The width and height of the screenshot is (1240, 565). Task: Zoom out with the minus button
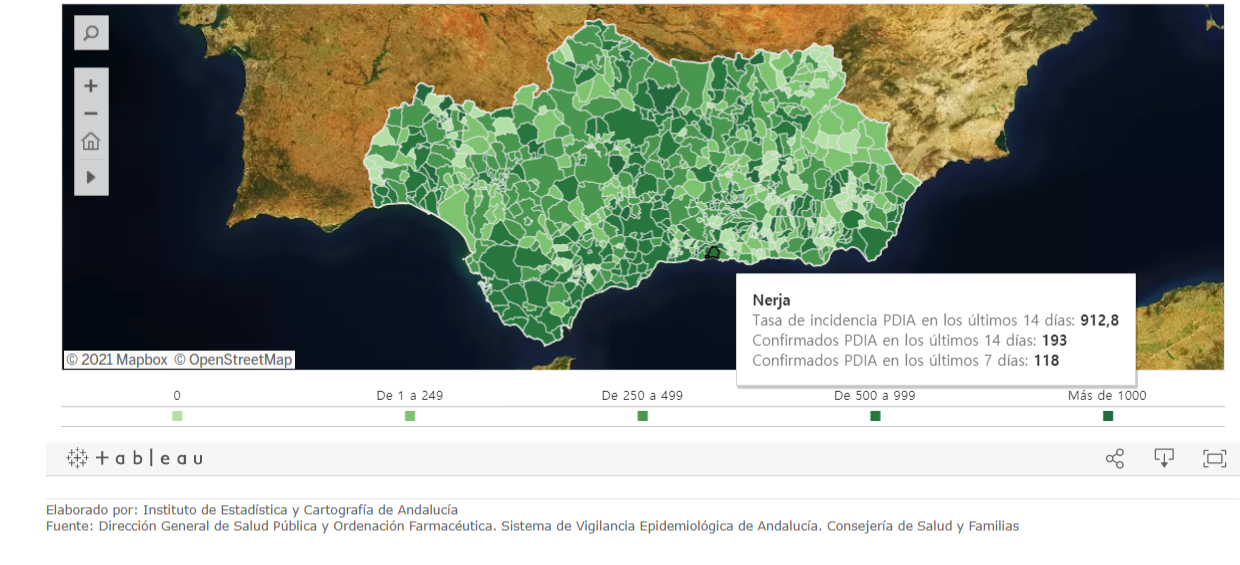[x=91, y=114]
